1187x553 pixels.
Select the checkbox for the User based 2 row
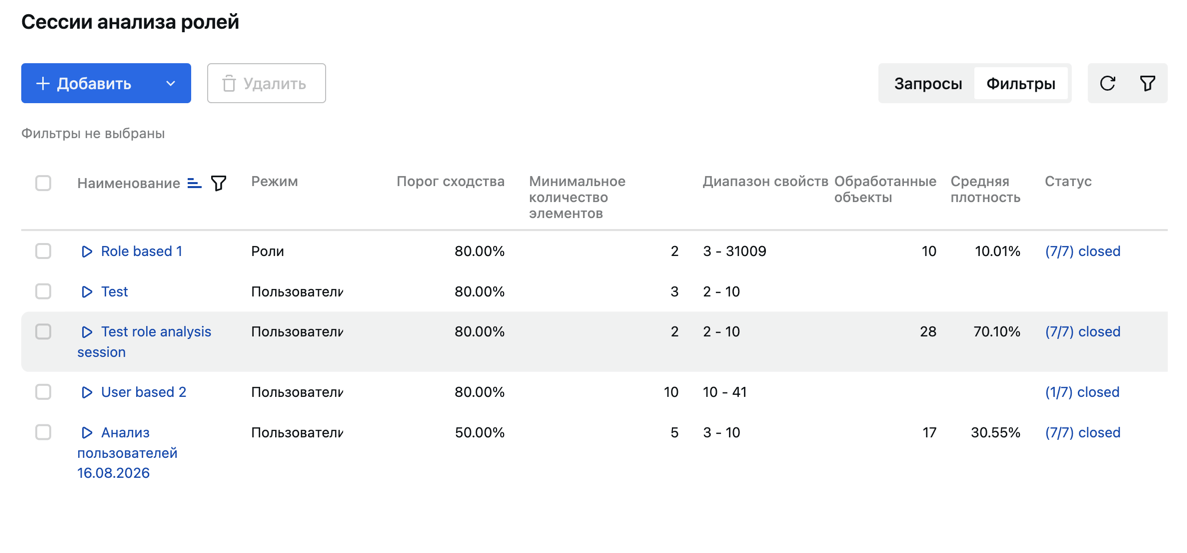click(x=43, y=392)
